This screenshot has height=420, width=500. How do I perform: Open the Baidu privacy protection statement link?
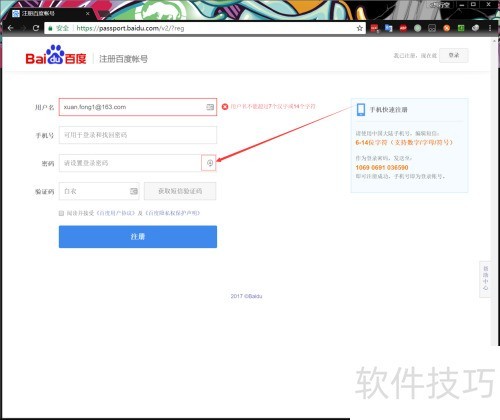pyautogui.click(x=173, y=213)
